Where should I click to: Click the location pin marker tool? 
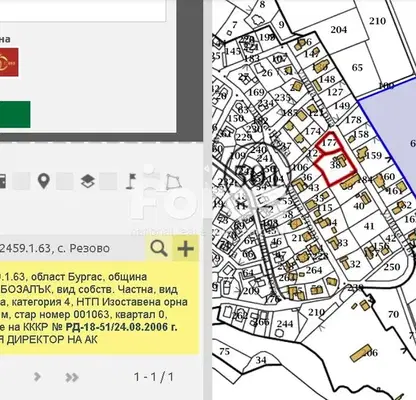(44, 181)
